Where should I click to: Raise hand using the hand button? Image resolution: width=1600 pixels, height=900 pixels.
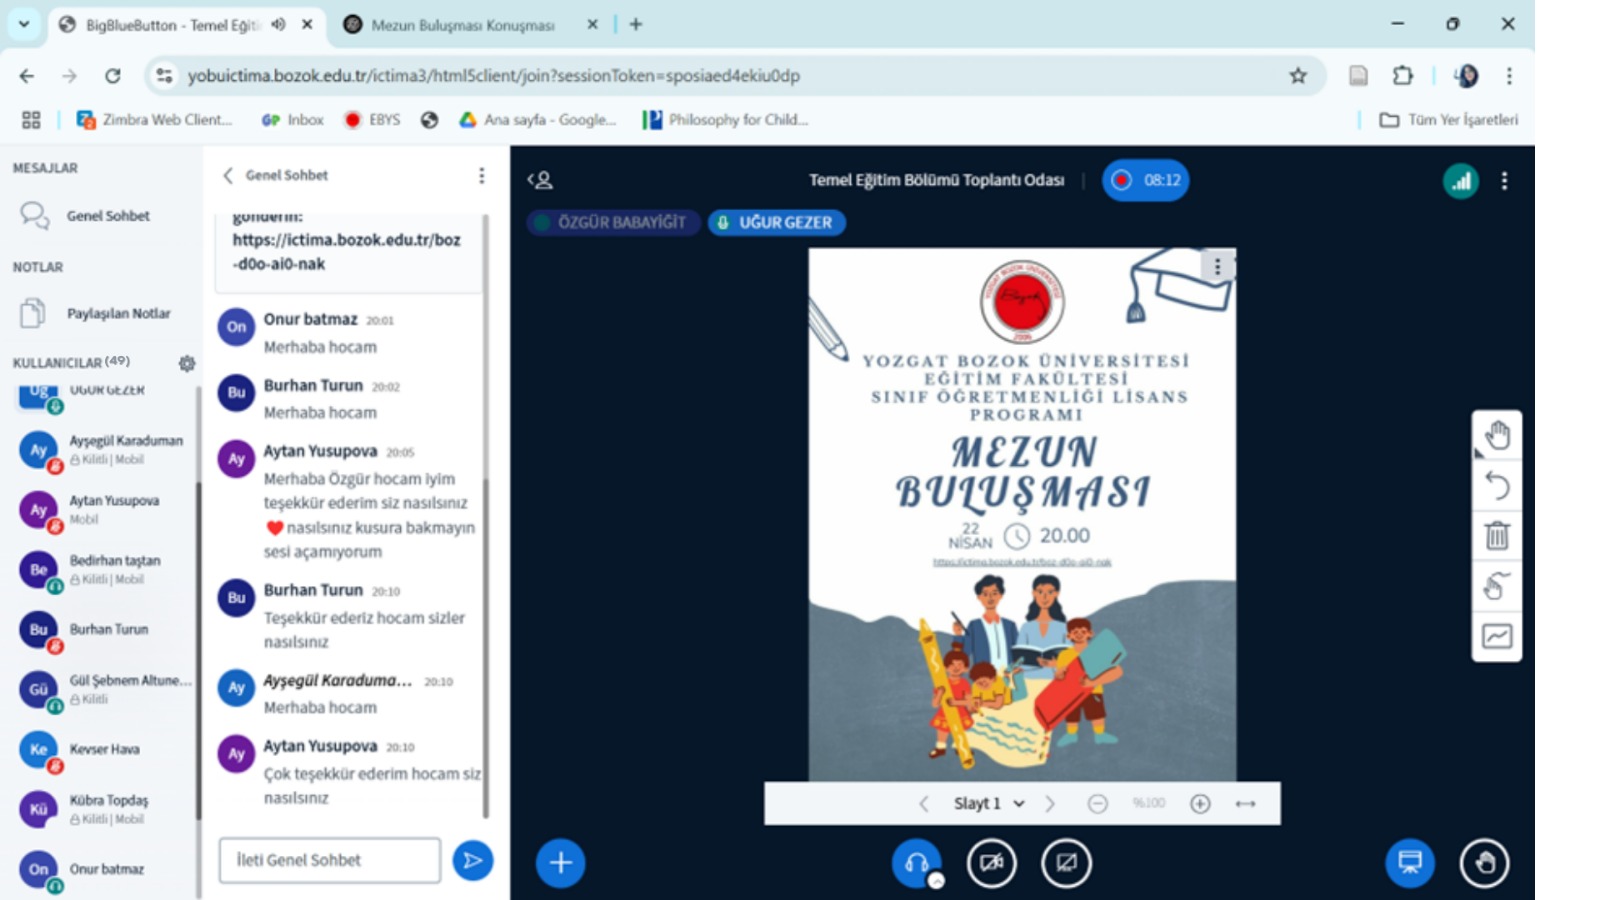(1485, 862)
